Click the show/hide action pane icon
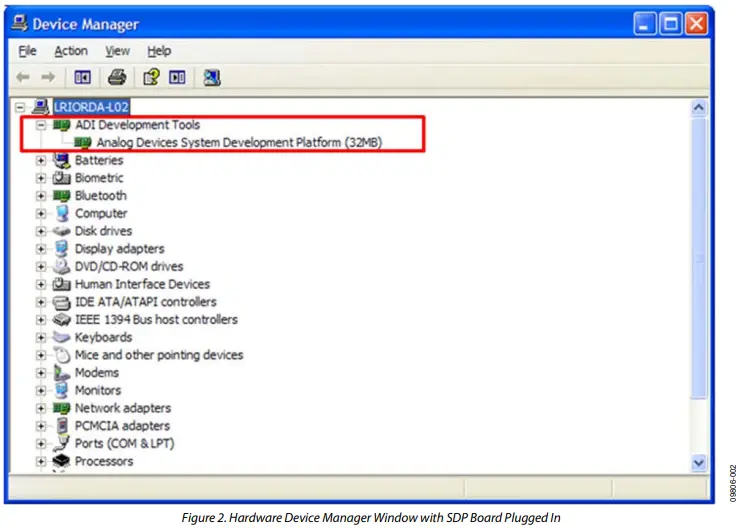The image size is (741, 528). 177,77
